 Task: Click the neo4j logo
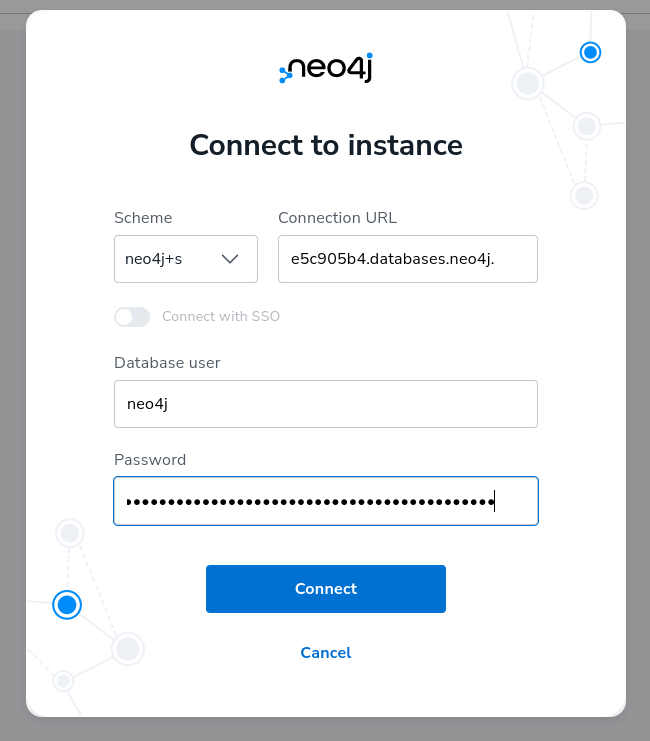pyautogui.click(x=326, y=68)
